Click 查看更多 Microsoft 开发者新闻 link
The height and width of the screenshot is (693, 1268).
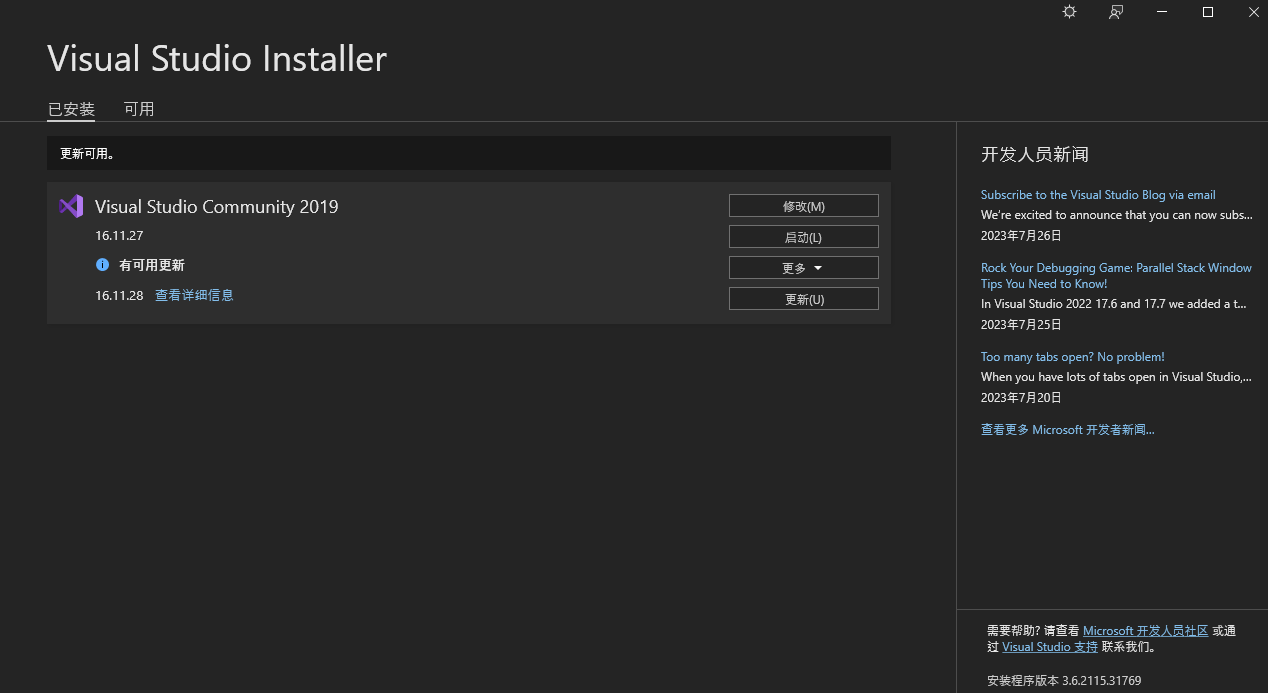(1067, 430)
